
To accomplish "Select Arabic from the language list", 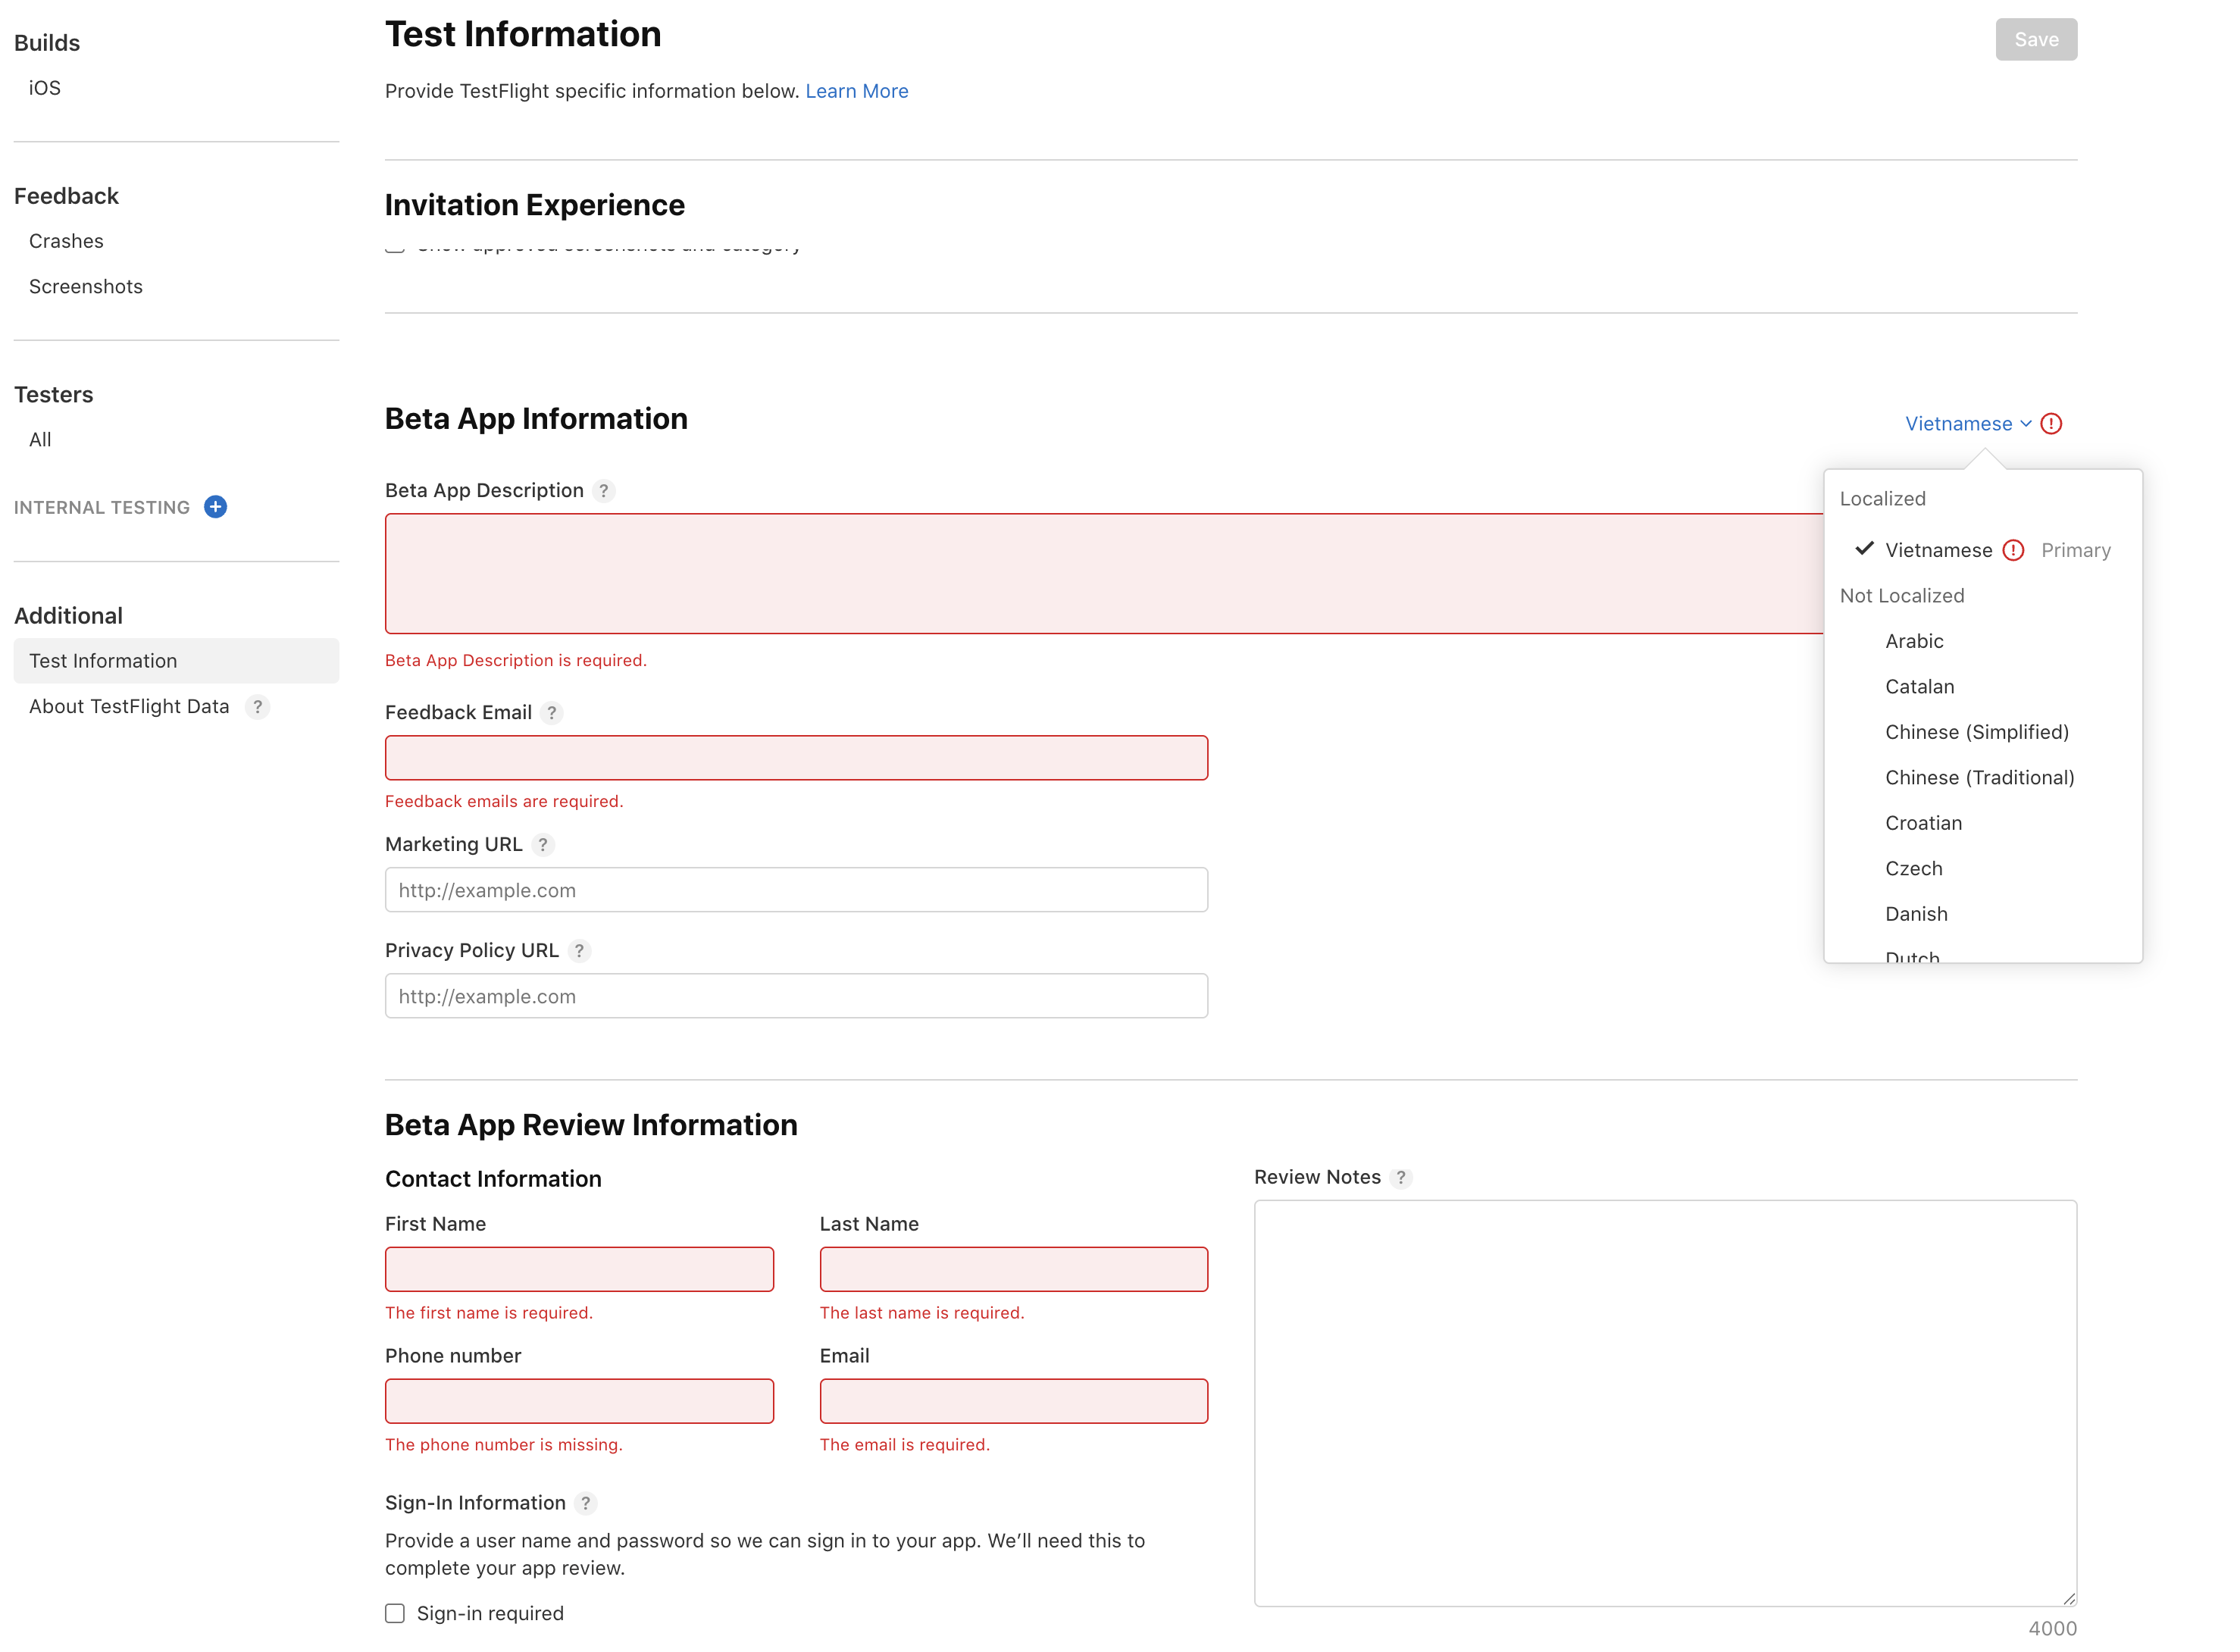I will (x=1914, y=642).
